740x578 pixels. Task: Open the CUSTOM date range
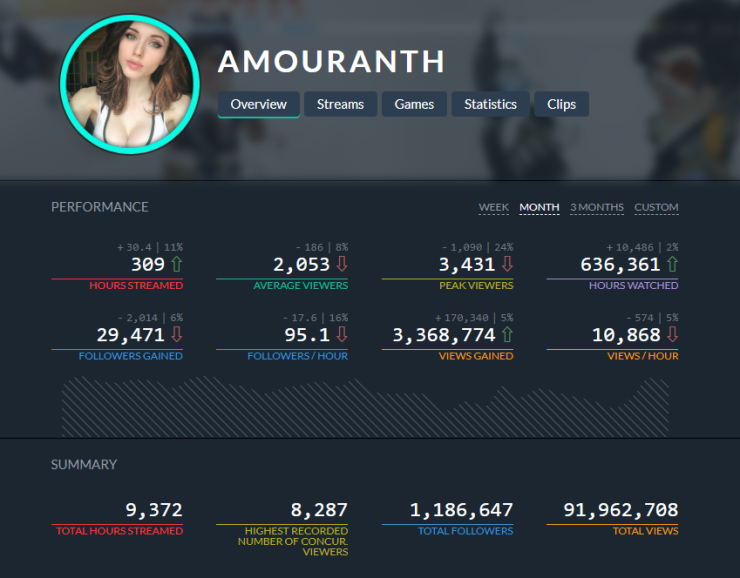tap(656, 208)
